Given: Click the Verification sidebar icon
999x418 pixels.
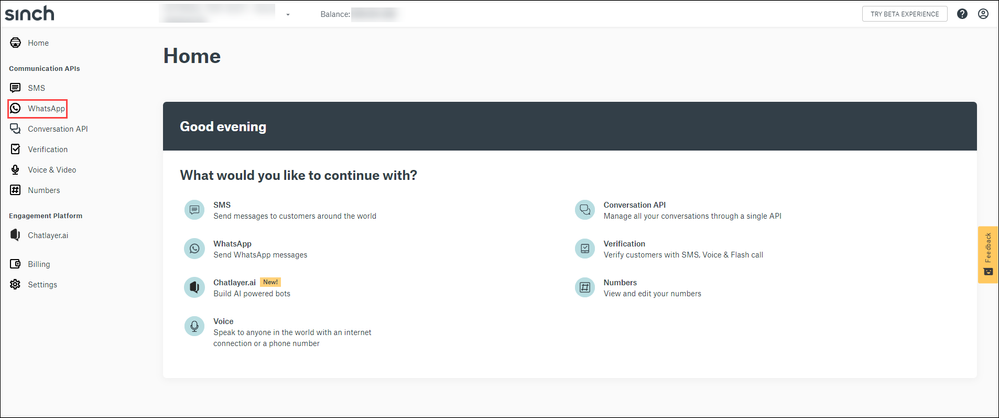Looking at the screenshot, I should (x=15, y=149).
